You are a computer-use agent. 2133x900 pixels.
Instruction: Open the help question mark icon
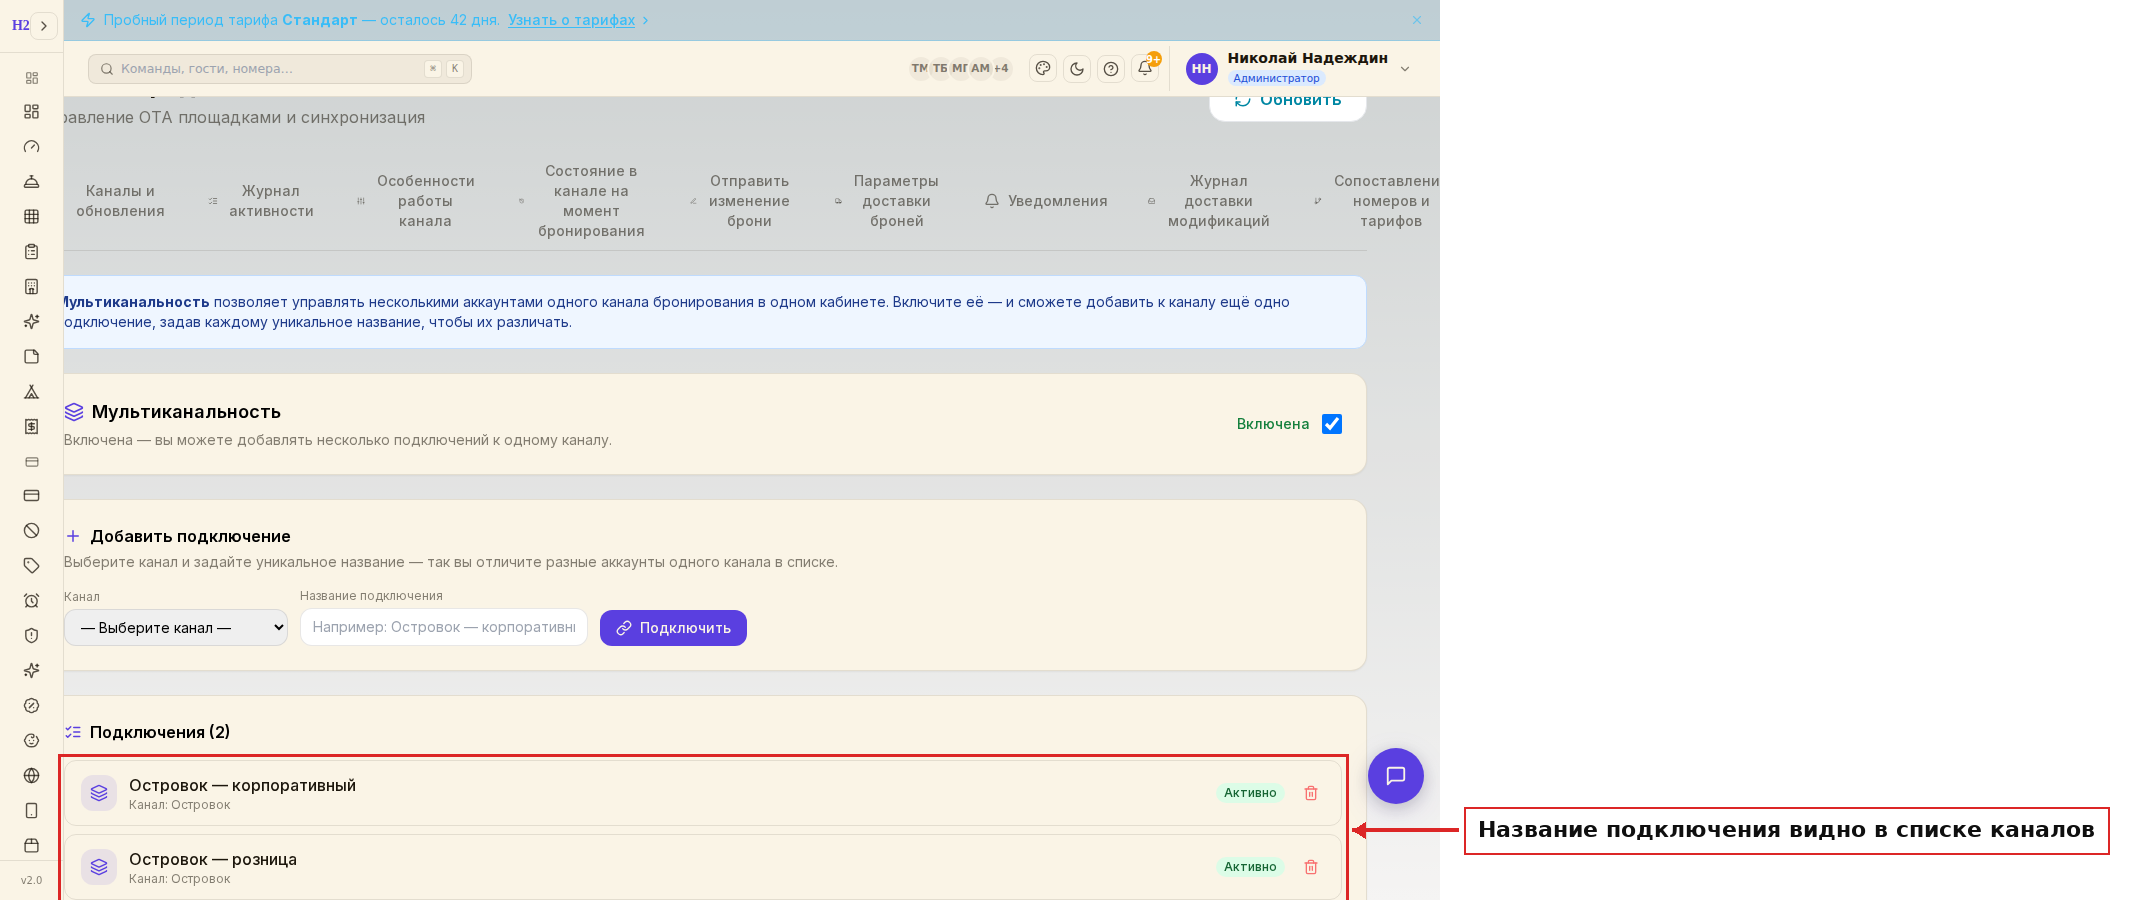pos(1111,69)
